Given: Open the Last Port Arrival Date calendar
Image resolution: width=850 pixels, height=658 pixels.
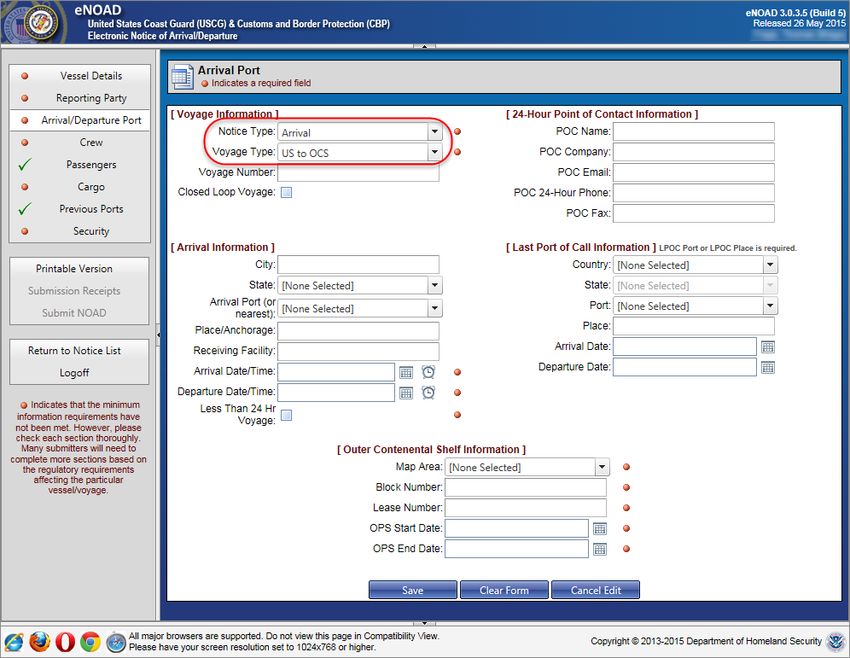Looking at the screenshot, I should 768,347.
